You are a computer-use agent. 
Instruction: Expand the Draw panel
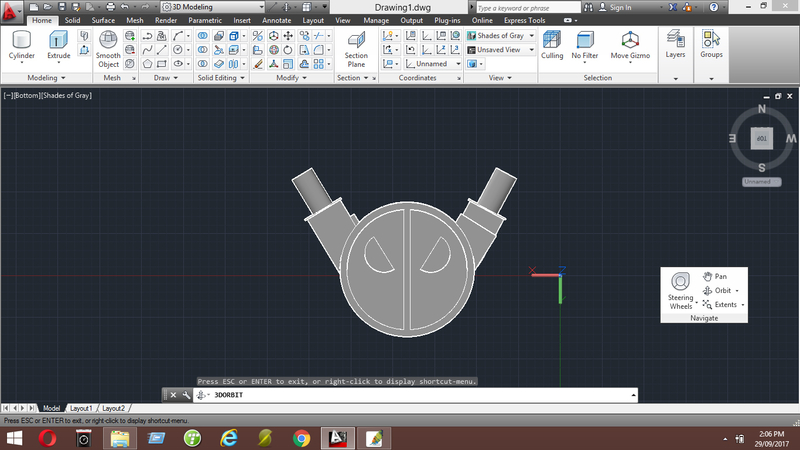[166, 78]
